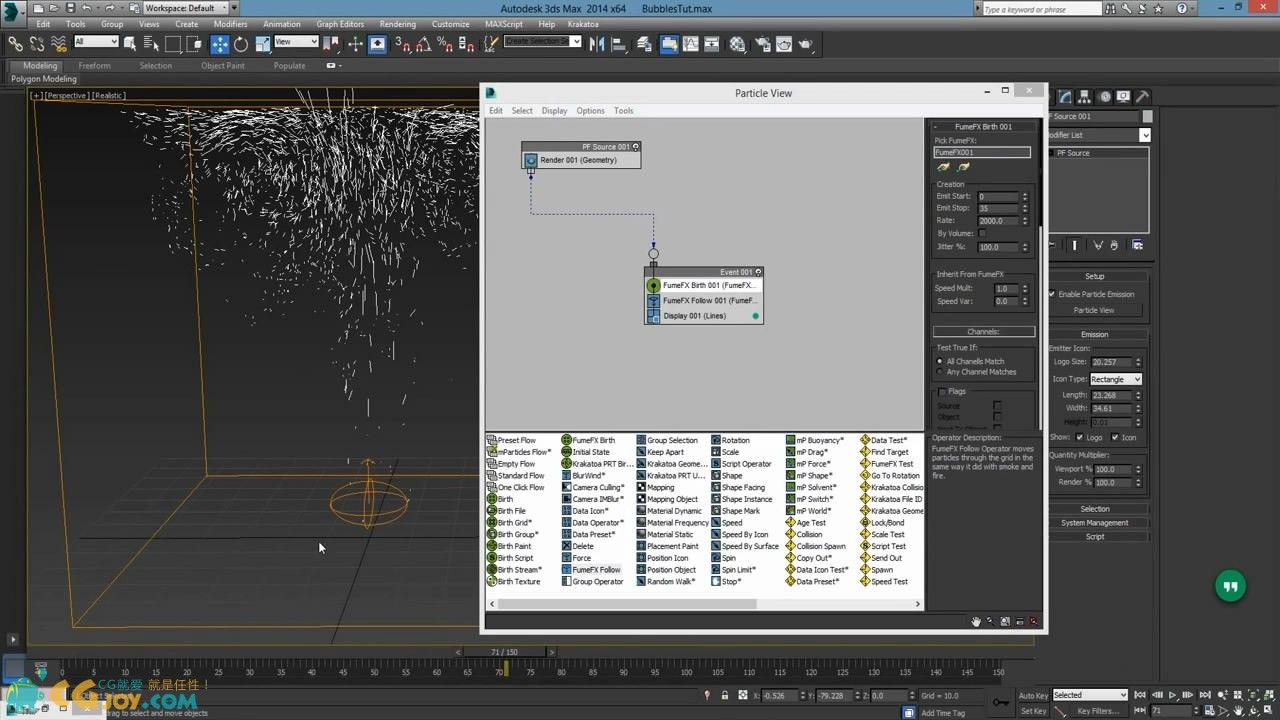
Task: Open the Krakatoa menu
Action: coord(582,24)
